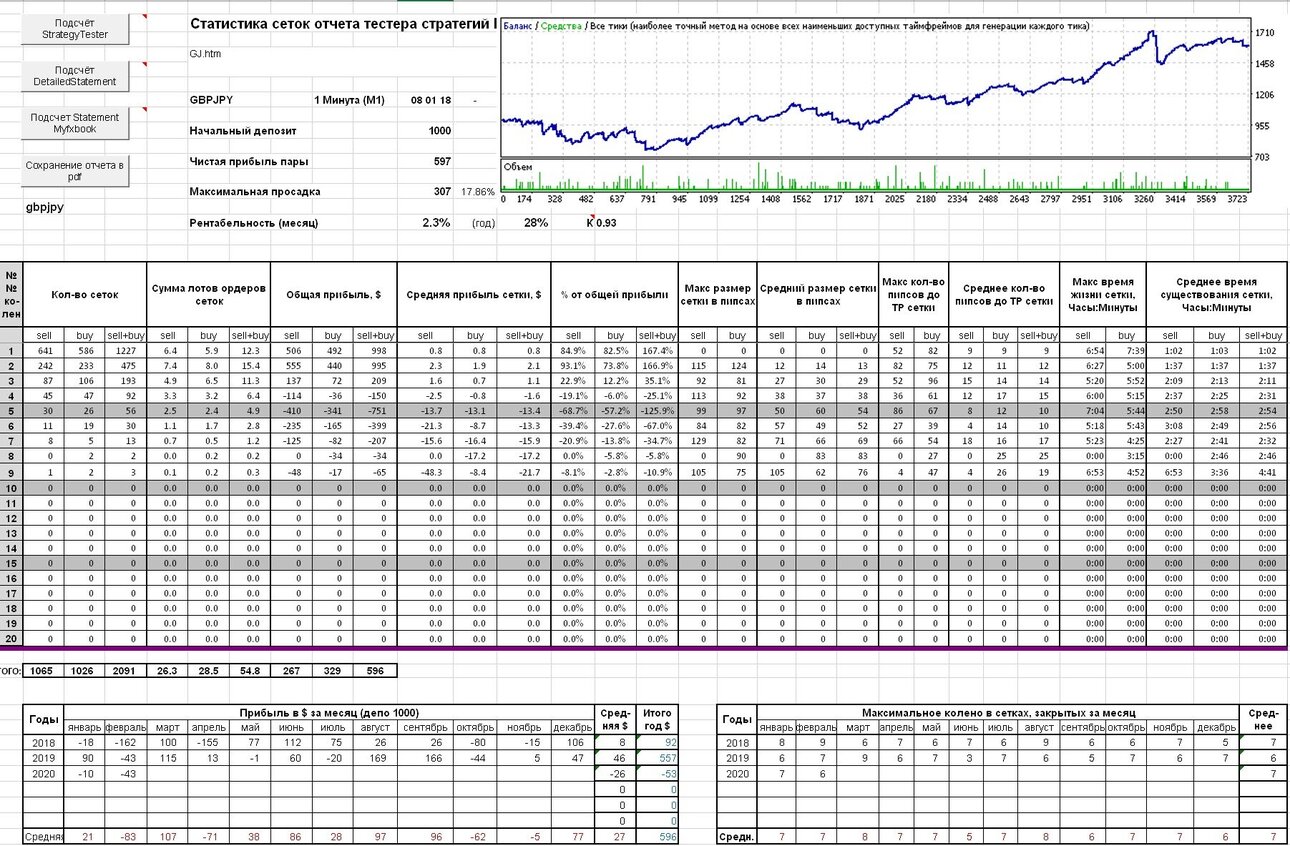Select the Кол-во сеток column header
The height and width of the screenshot is (846, 1290).
[x=85, y=295]
